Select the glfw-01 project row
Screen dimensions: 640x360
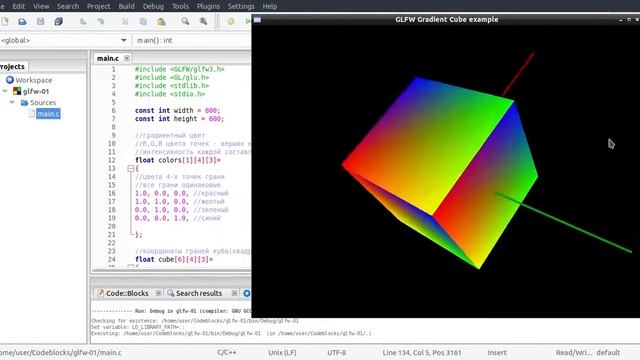tap(36, 91)
